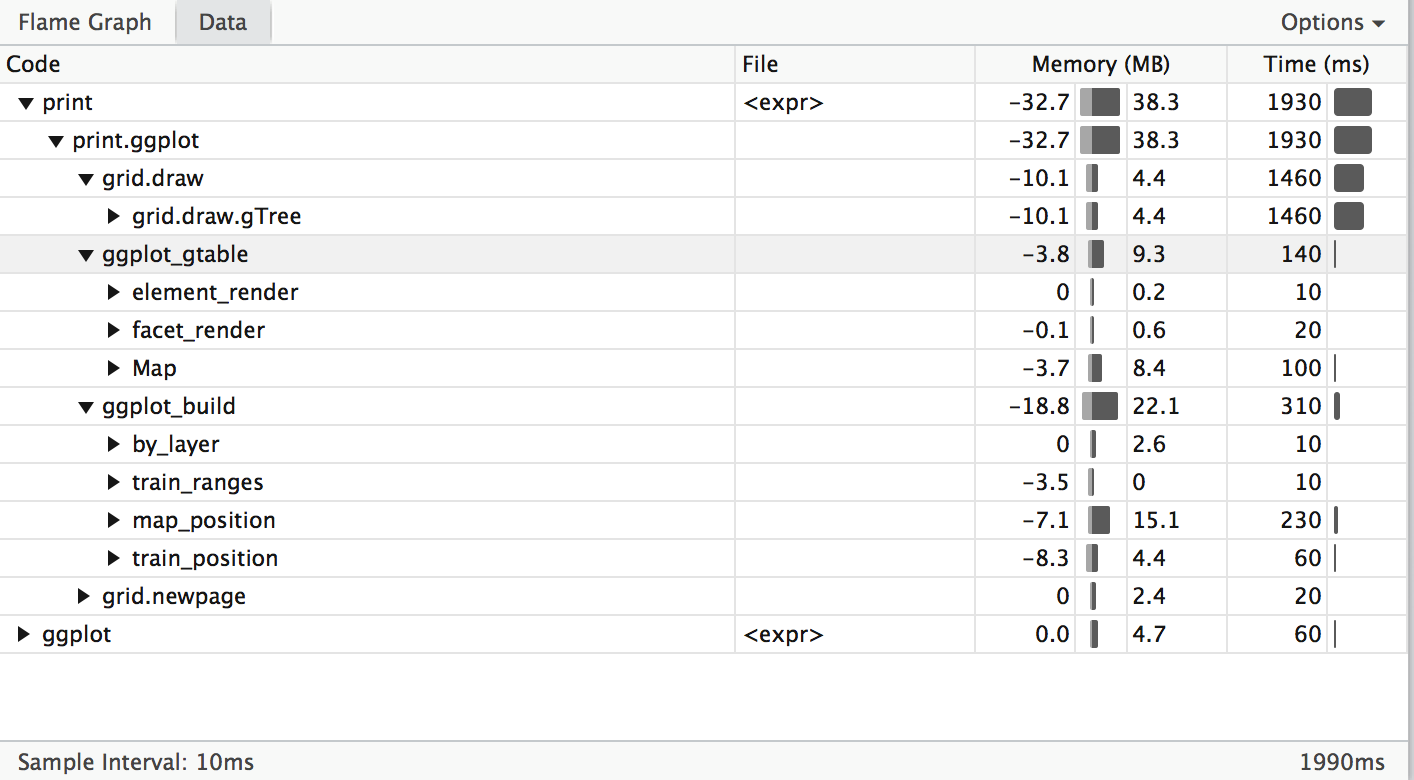Expand the train_position node

114,558
